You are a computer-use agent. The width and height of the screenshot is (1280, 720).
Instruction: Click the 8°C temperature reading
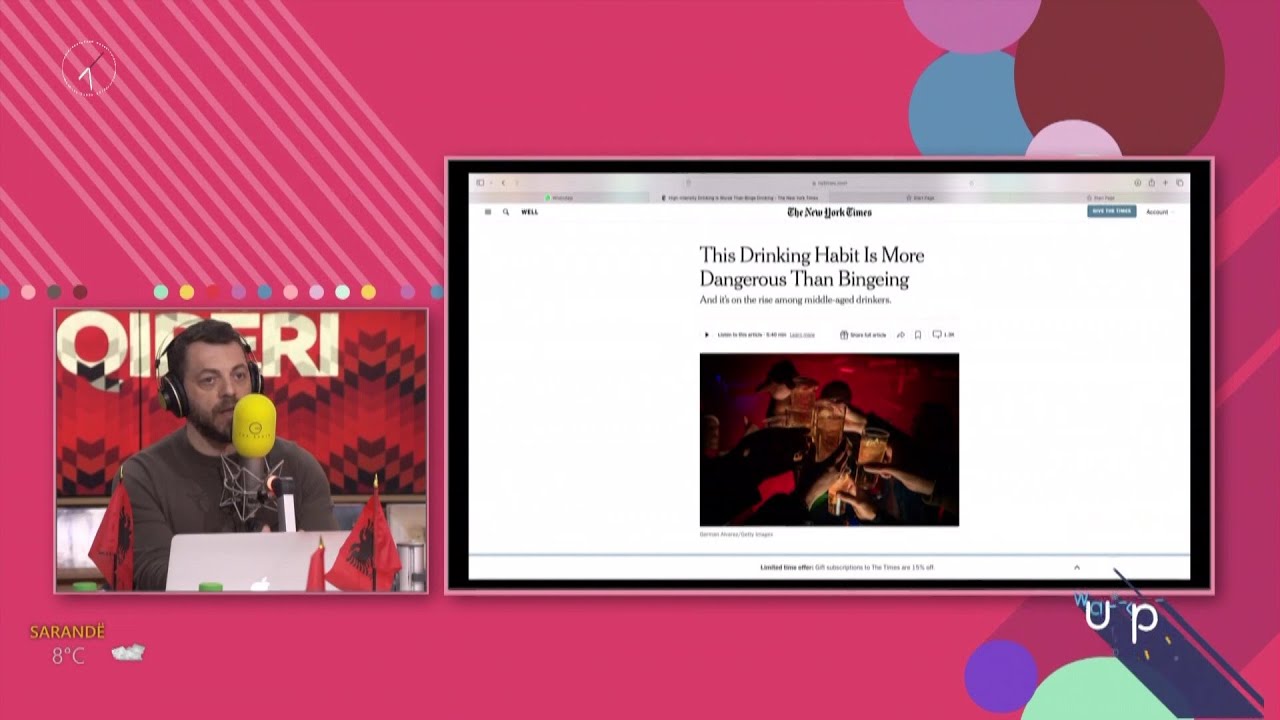tap(68, 656)
